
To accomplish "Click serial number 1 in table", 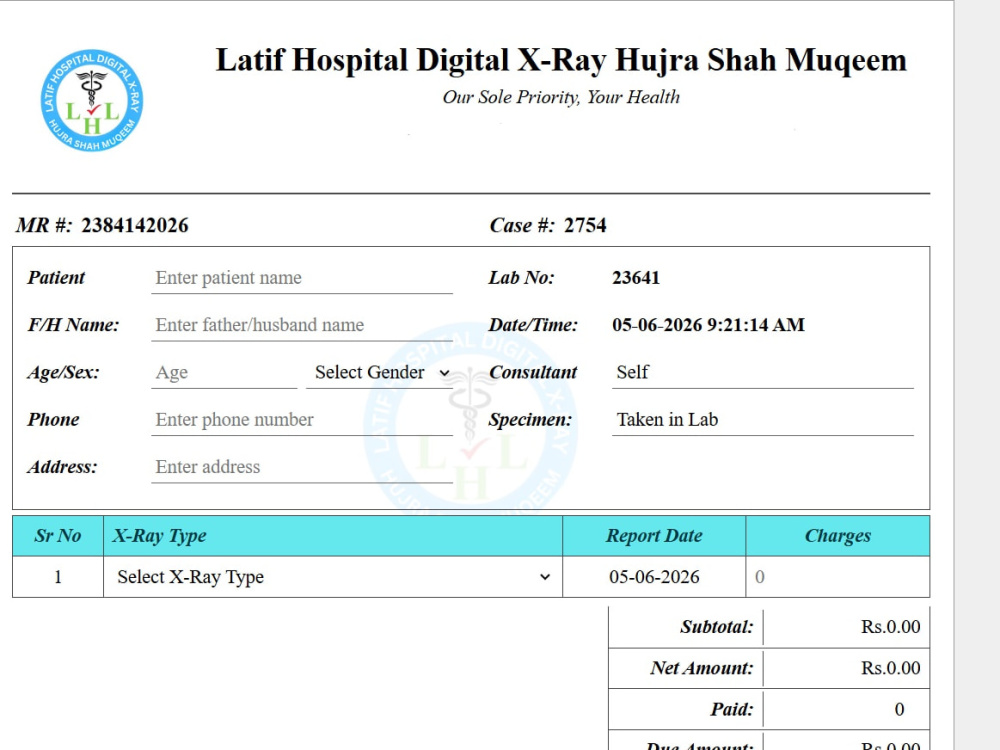I will point(58,577).
